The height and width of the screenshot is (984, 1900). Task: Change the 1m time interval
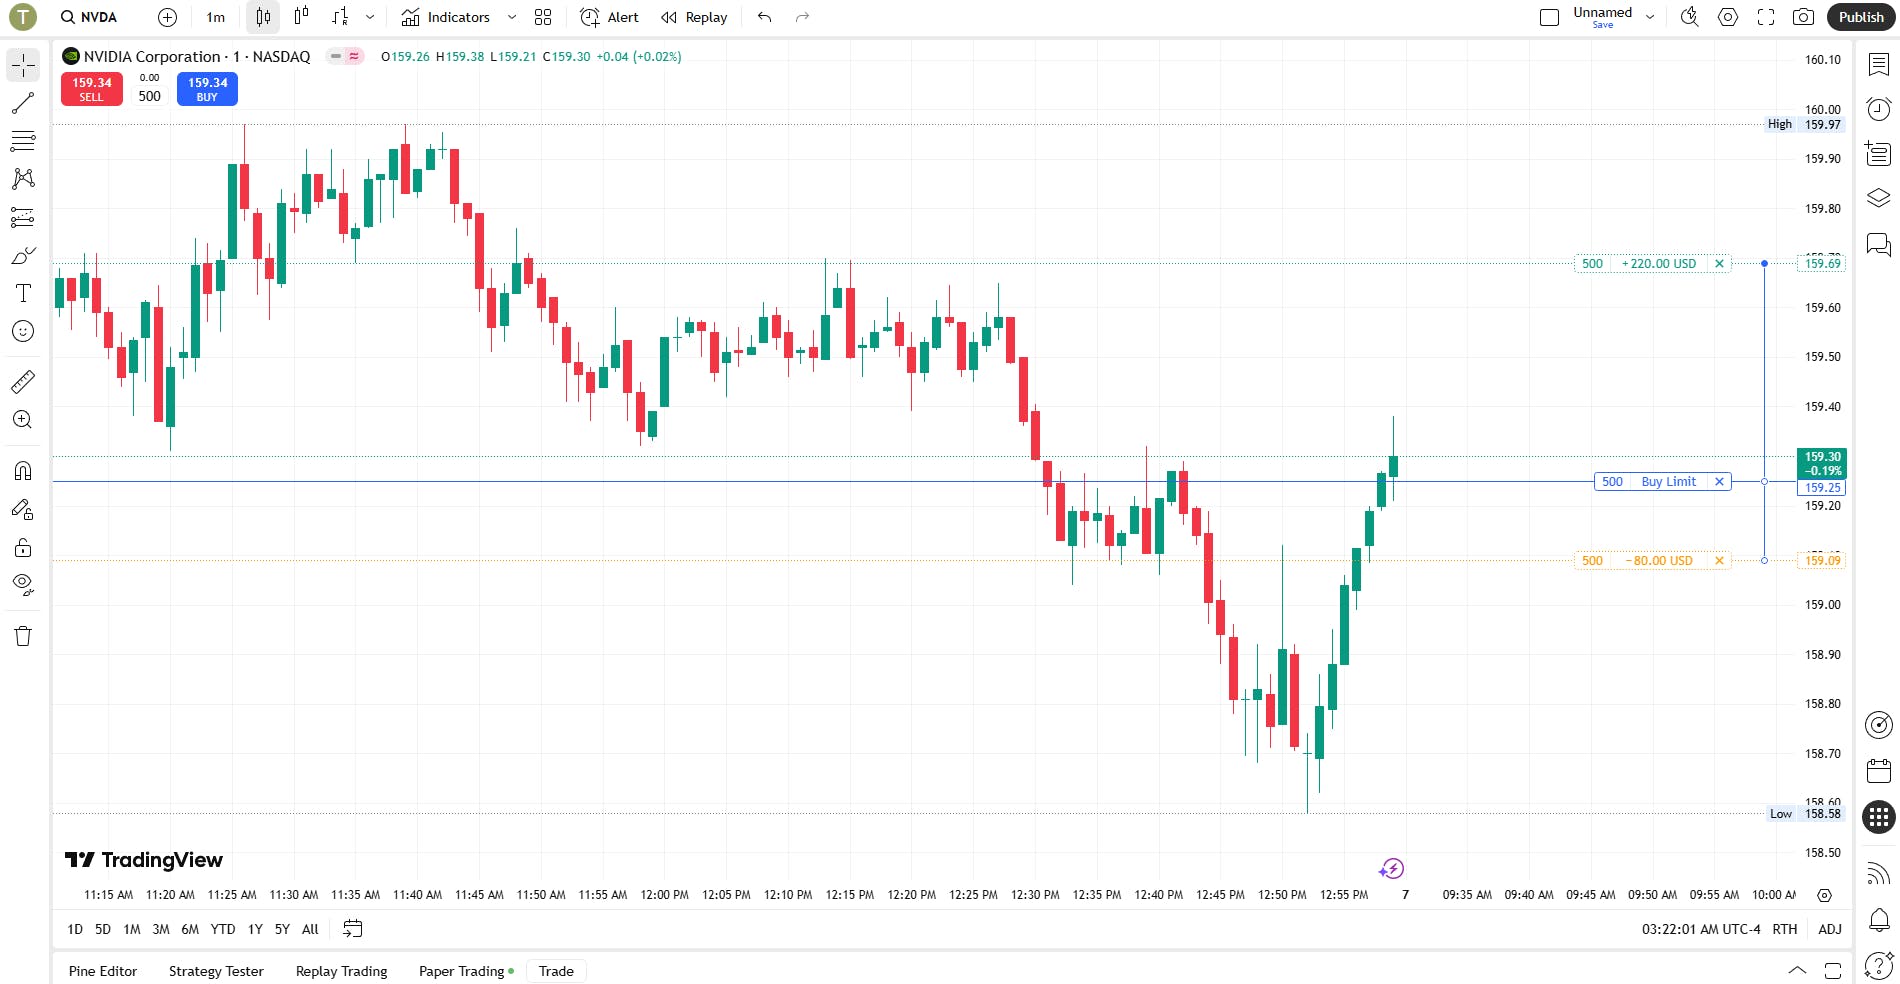pyautogui.click(x=216, y=17)
